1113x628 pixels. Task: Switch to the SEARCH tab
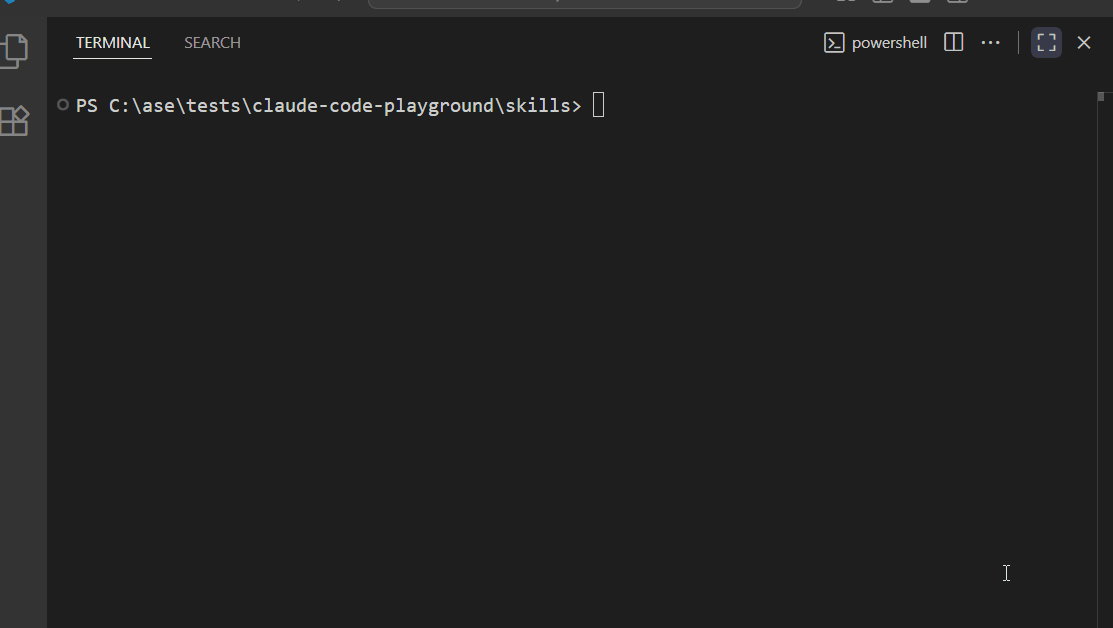(x=212, y=43)
